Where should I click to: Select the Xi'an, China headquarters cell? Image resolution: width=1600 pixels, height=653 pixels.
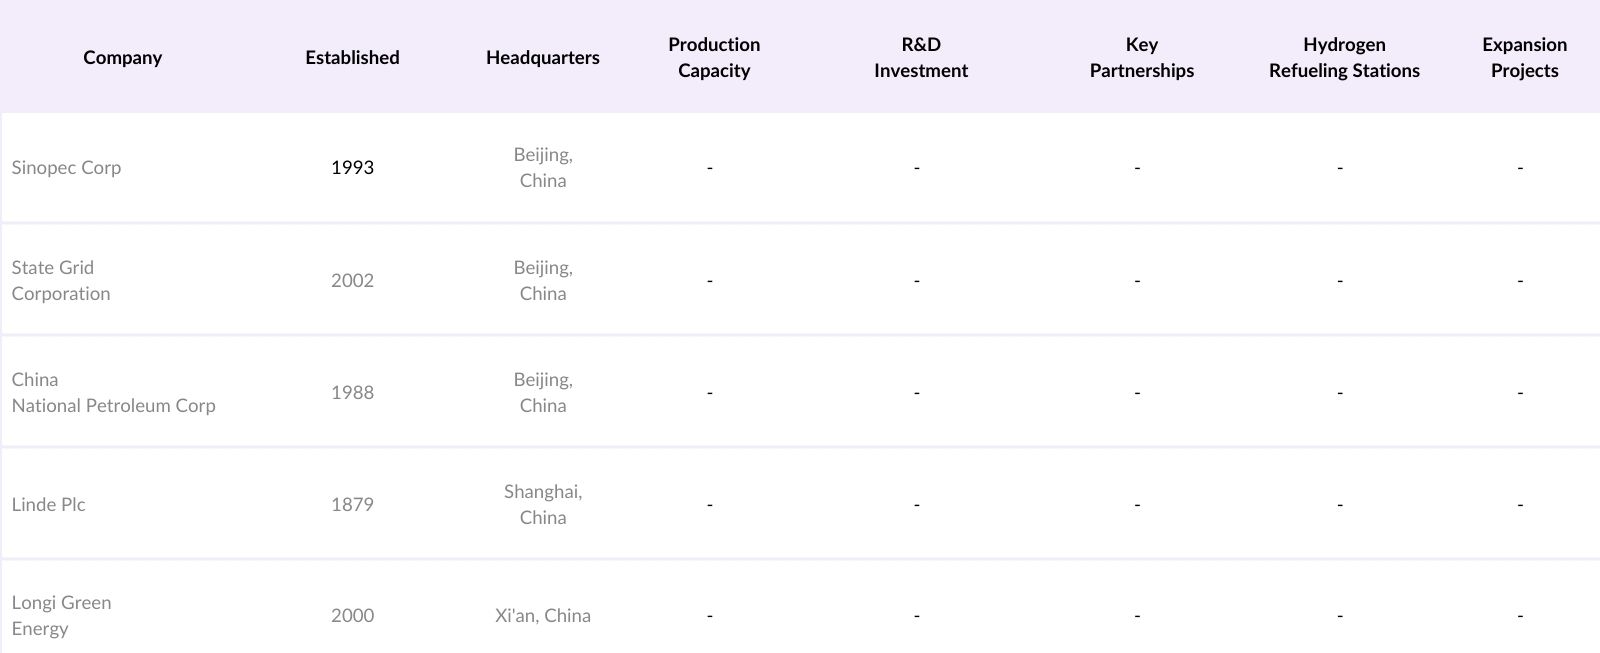(543, 616)
